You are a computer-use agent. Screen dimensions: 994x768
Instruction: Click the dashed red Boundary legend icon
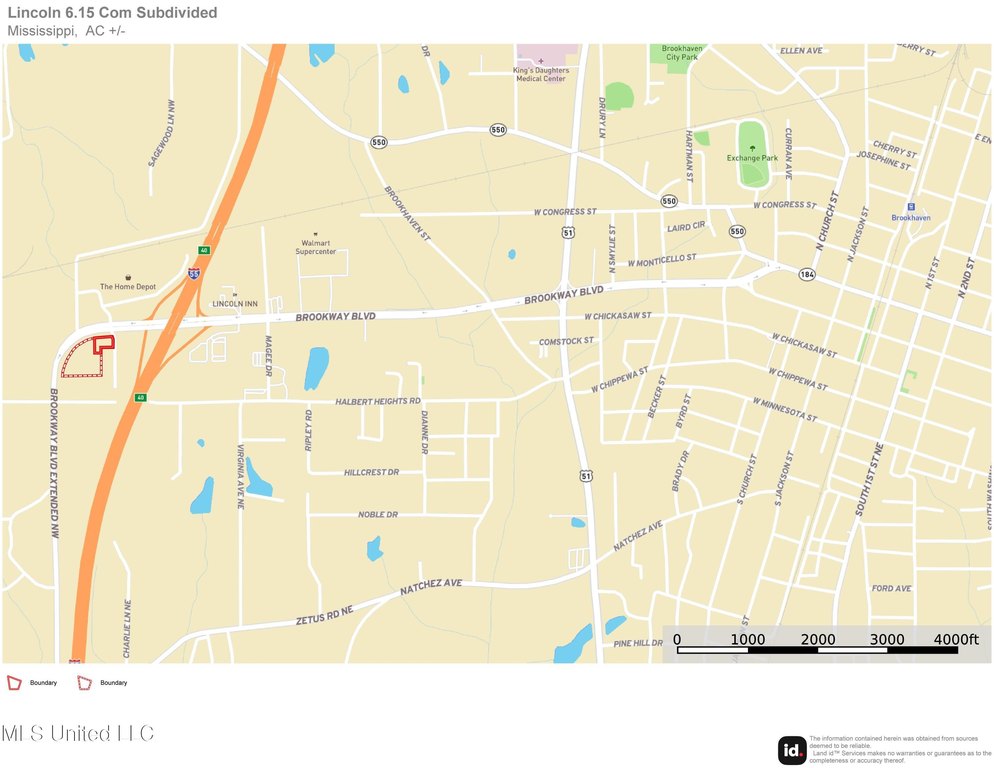coord(85,682)
